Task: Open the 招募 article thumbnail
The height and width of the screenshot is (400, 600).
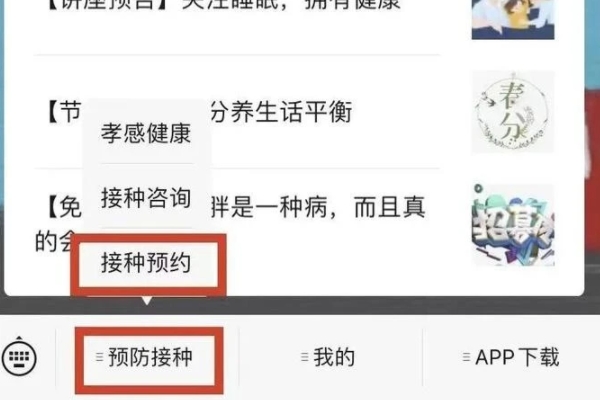Action: pos(513,225)
